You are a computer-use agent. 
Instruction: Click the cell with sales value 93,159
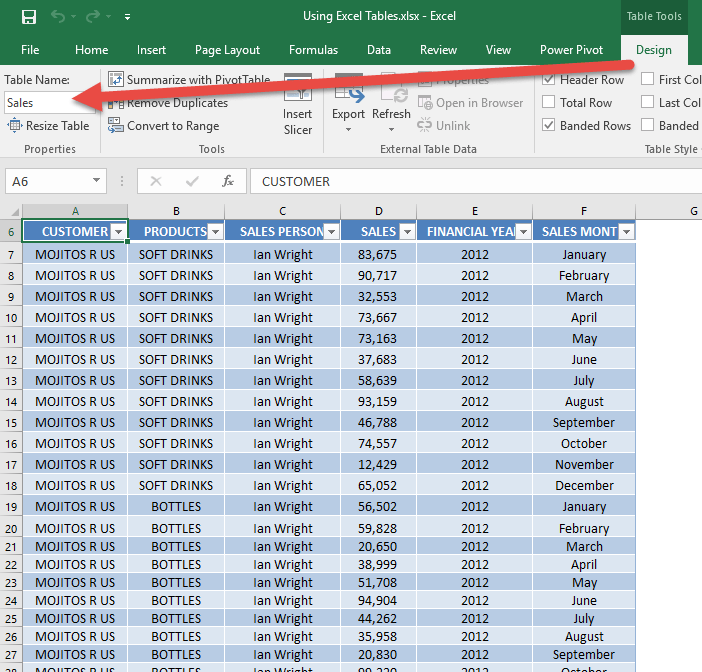click(378, 402)
